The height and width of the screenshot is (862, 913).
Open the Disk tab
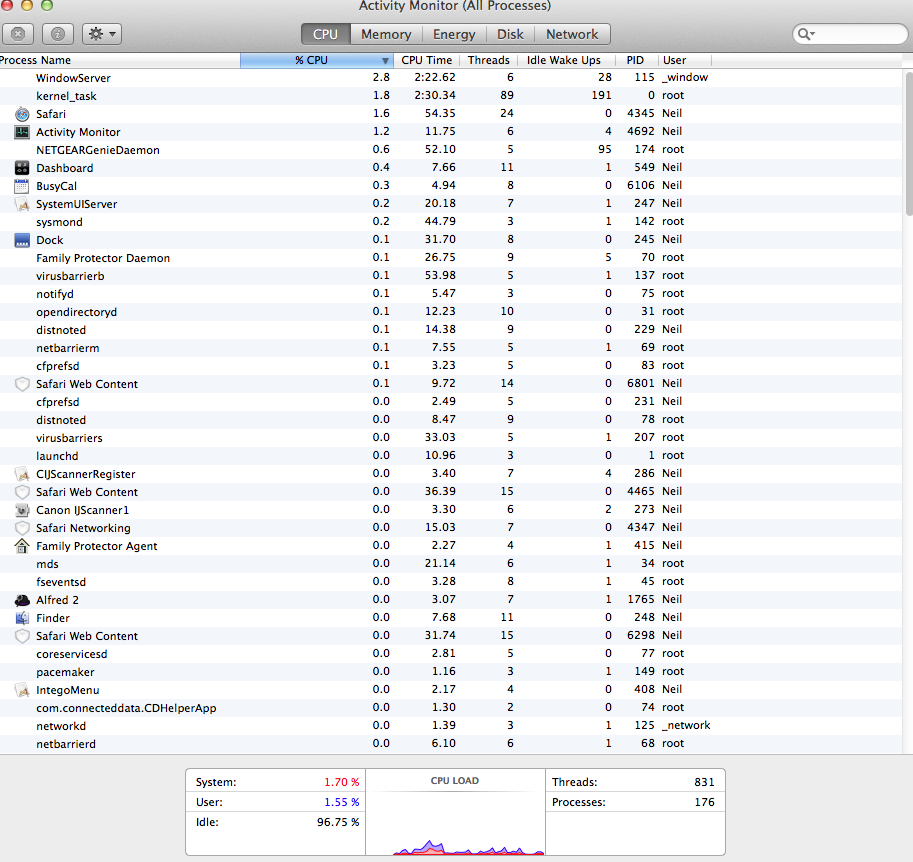(x=510, y=34)
